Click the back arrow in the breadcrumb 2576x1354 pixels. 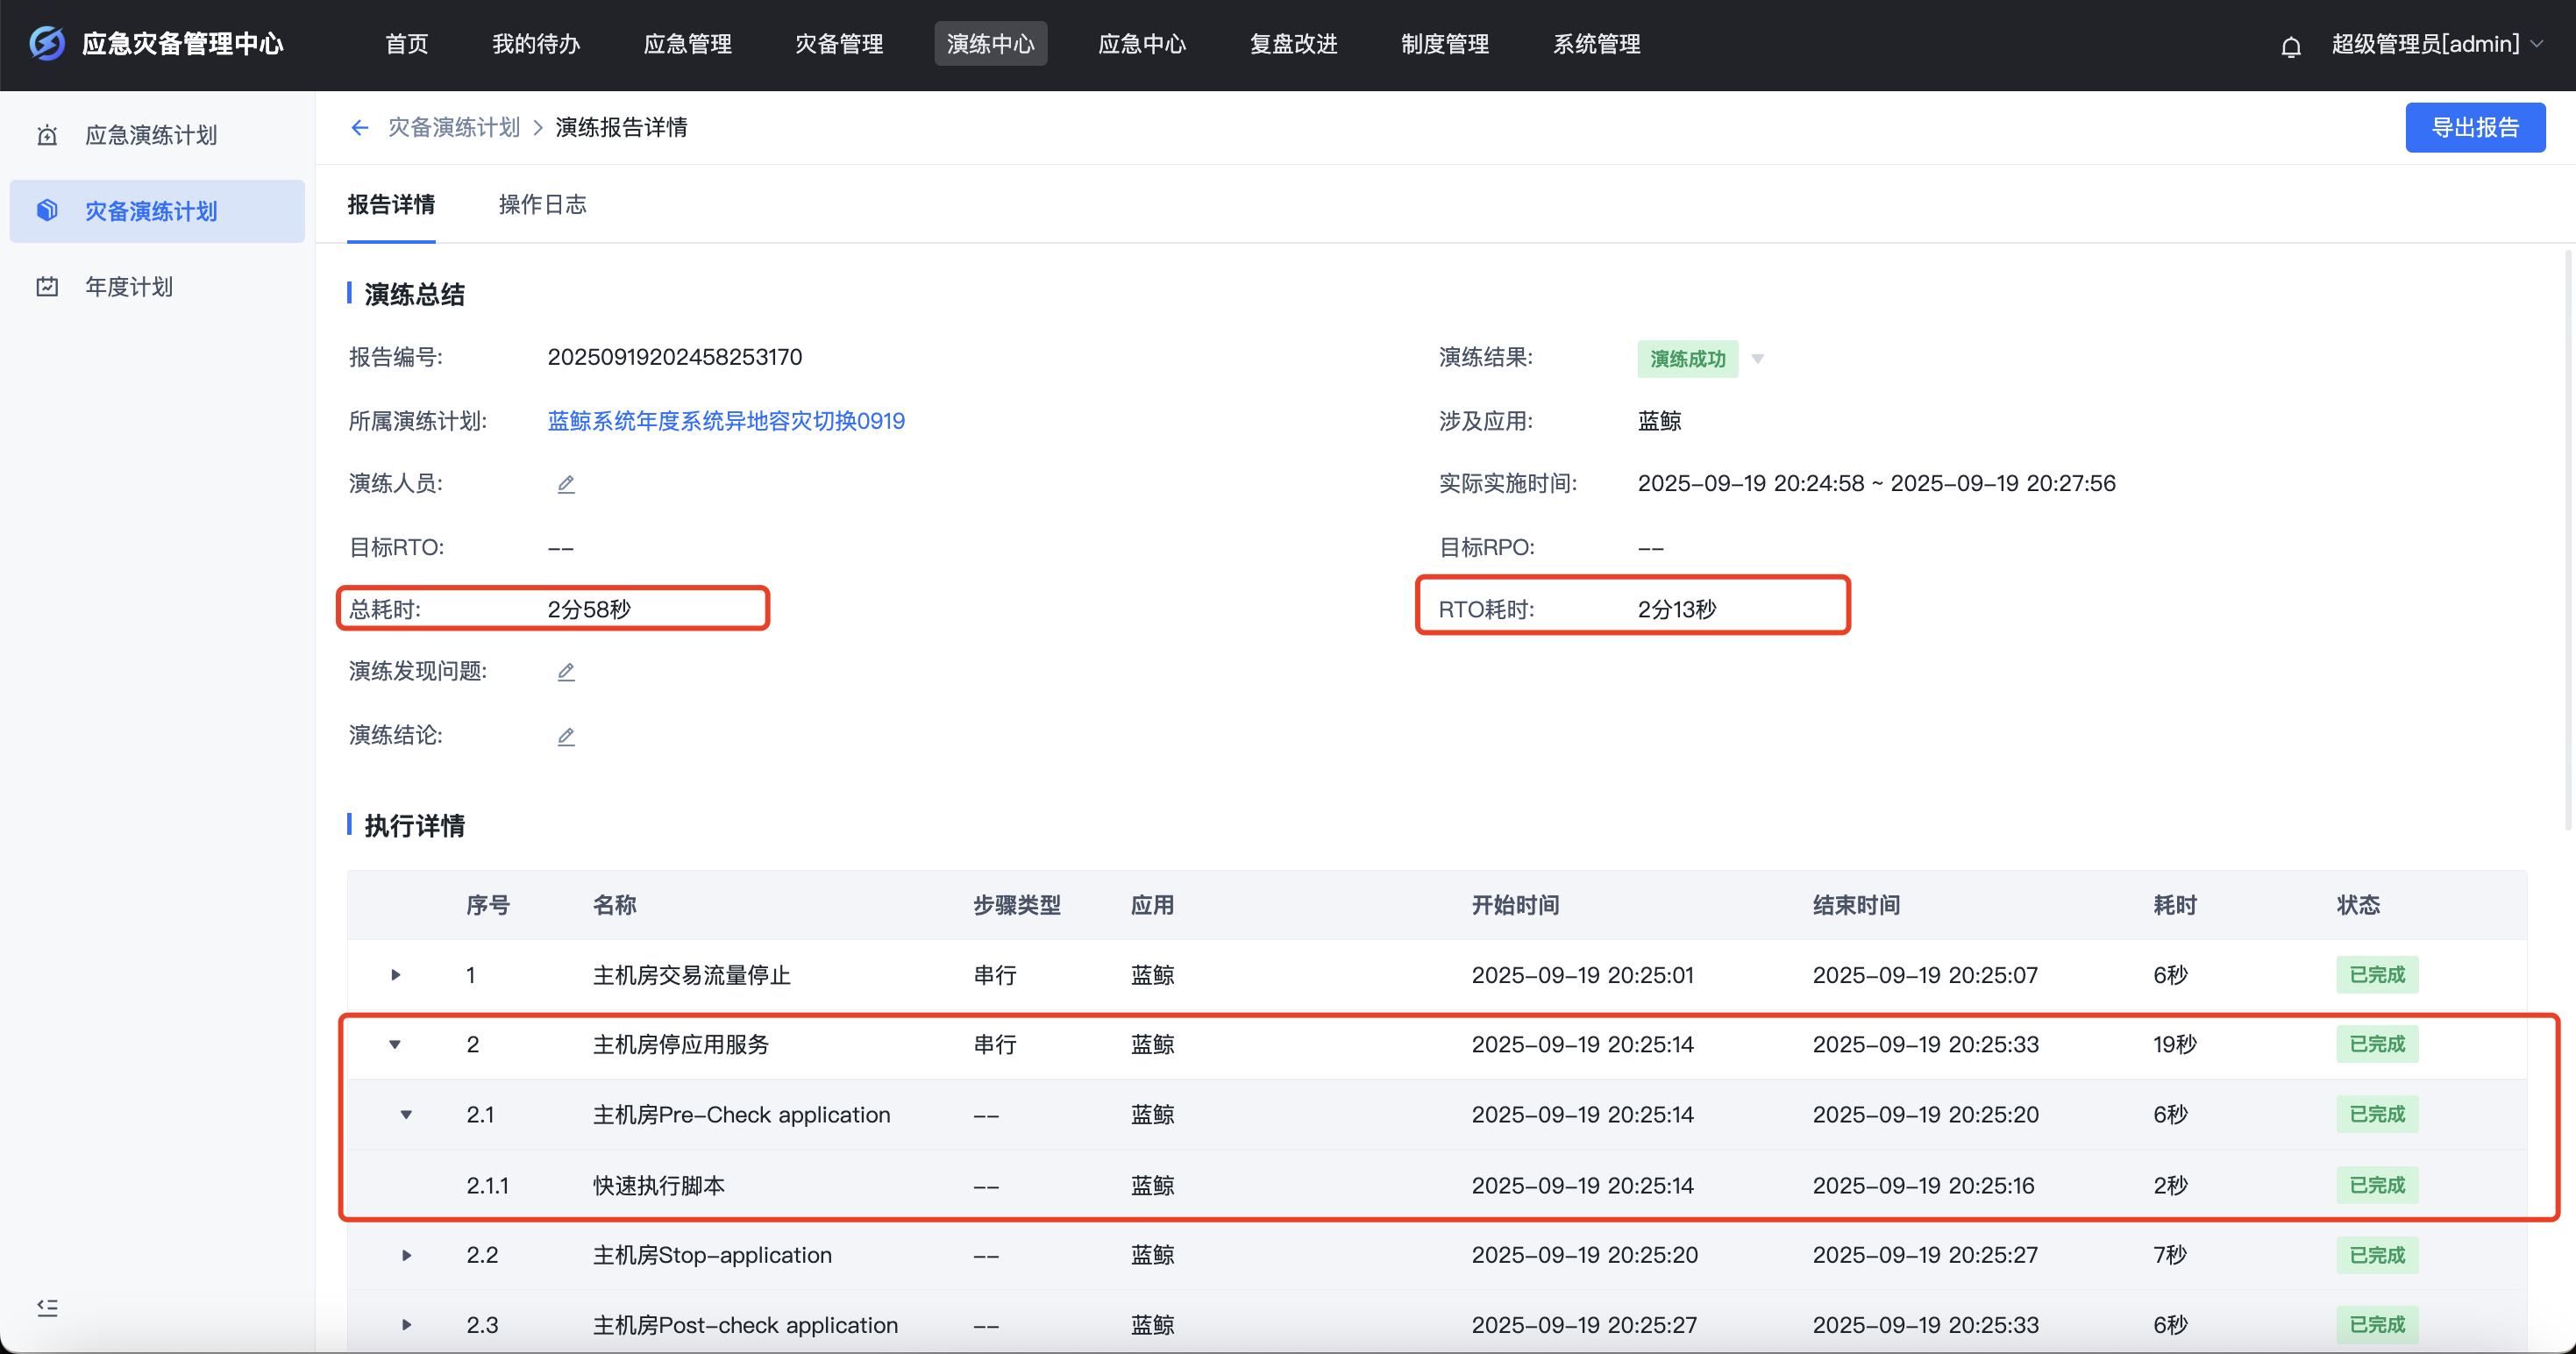click(x=360, y=127)
